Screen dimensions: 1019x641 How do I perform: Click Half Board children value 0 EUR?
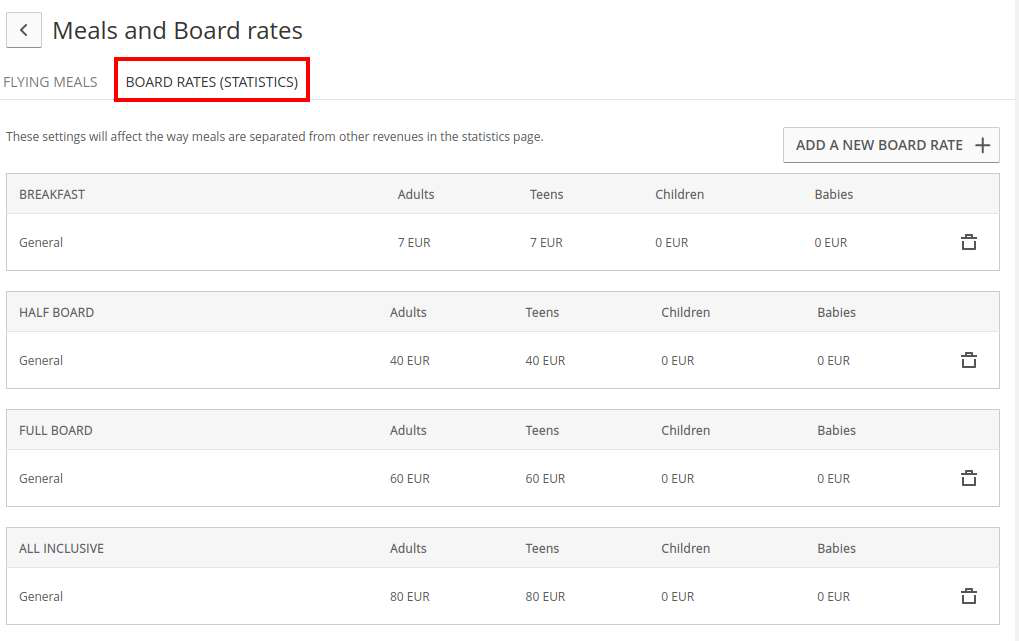tap(678, 360)
